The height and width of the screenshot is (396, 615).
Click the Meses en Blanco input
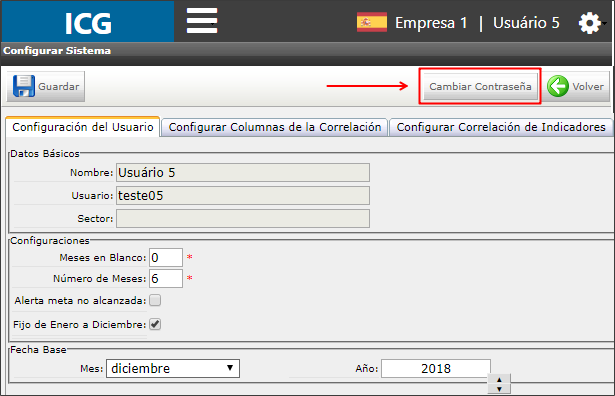pos(166,258)
